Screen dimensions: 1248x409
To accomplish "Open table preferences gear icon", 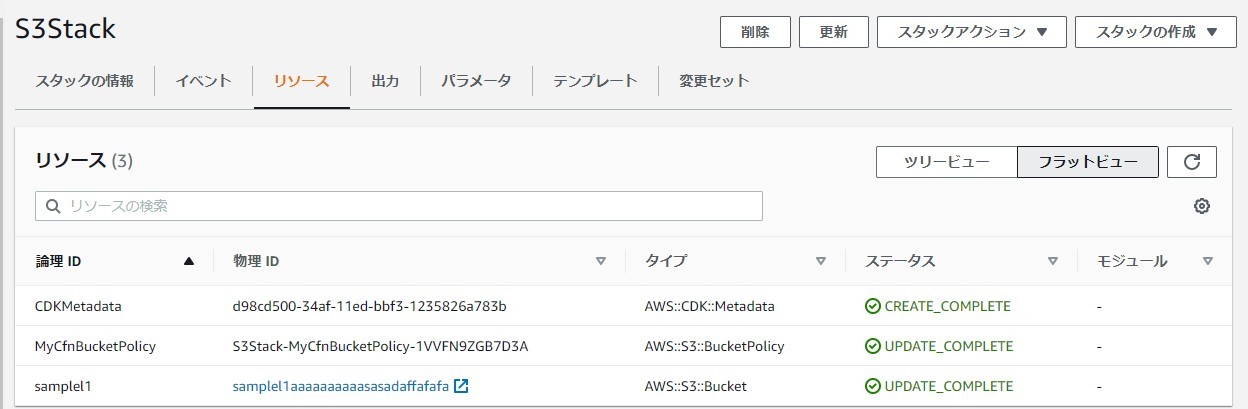I will pos(1202,206).
